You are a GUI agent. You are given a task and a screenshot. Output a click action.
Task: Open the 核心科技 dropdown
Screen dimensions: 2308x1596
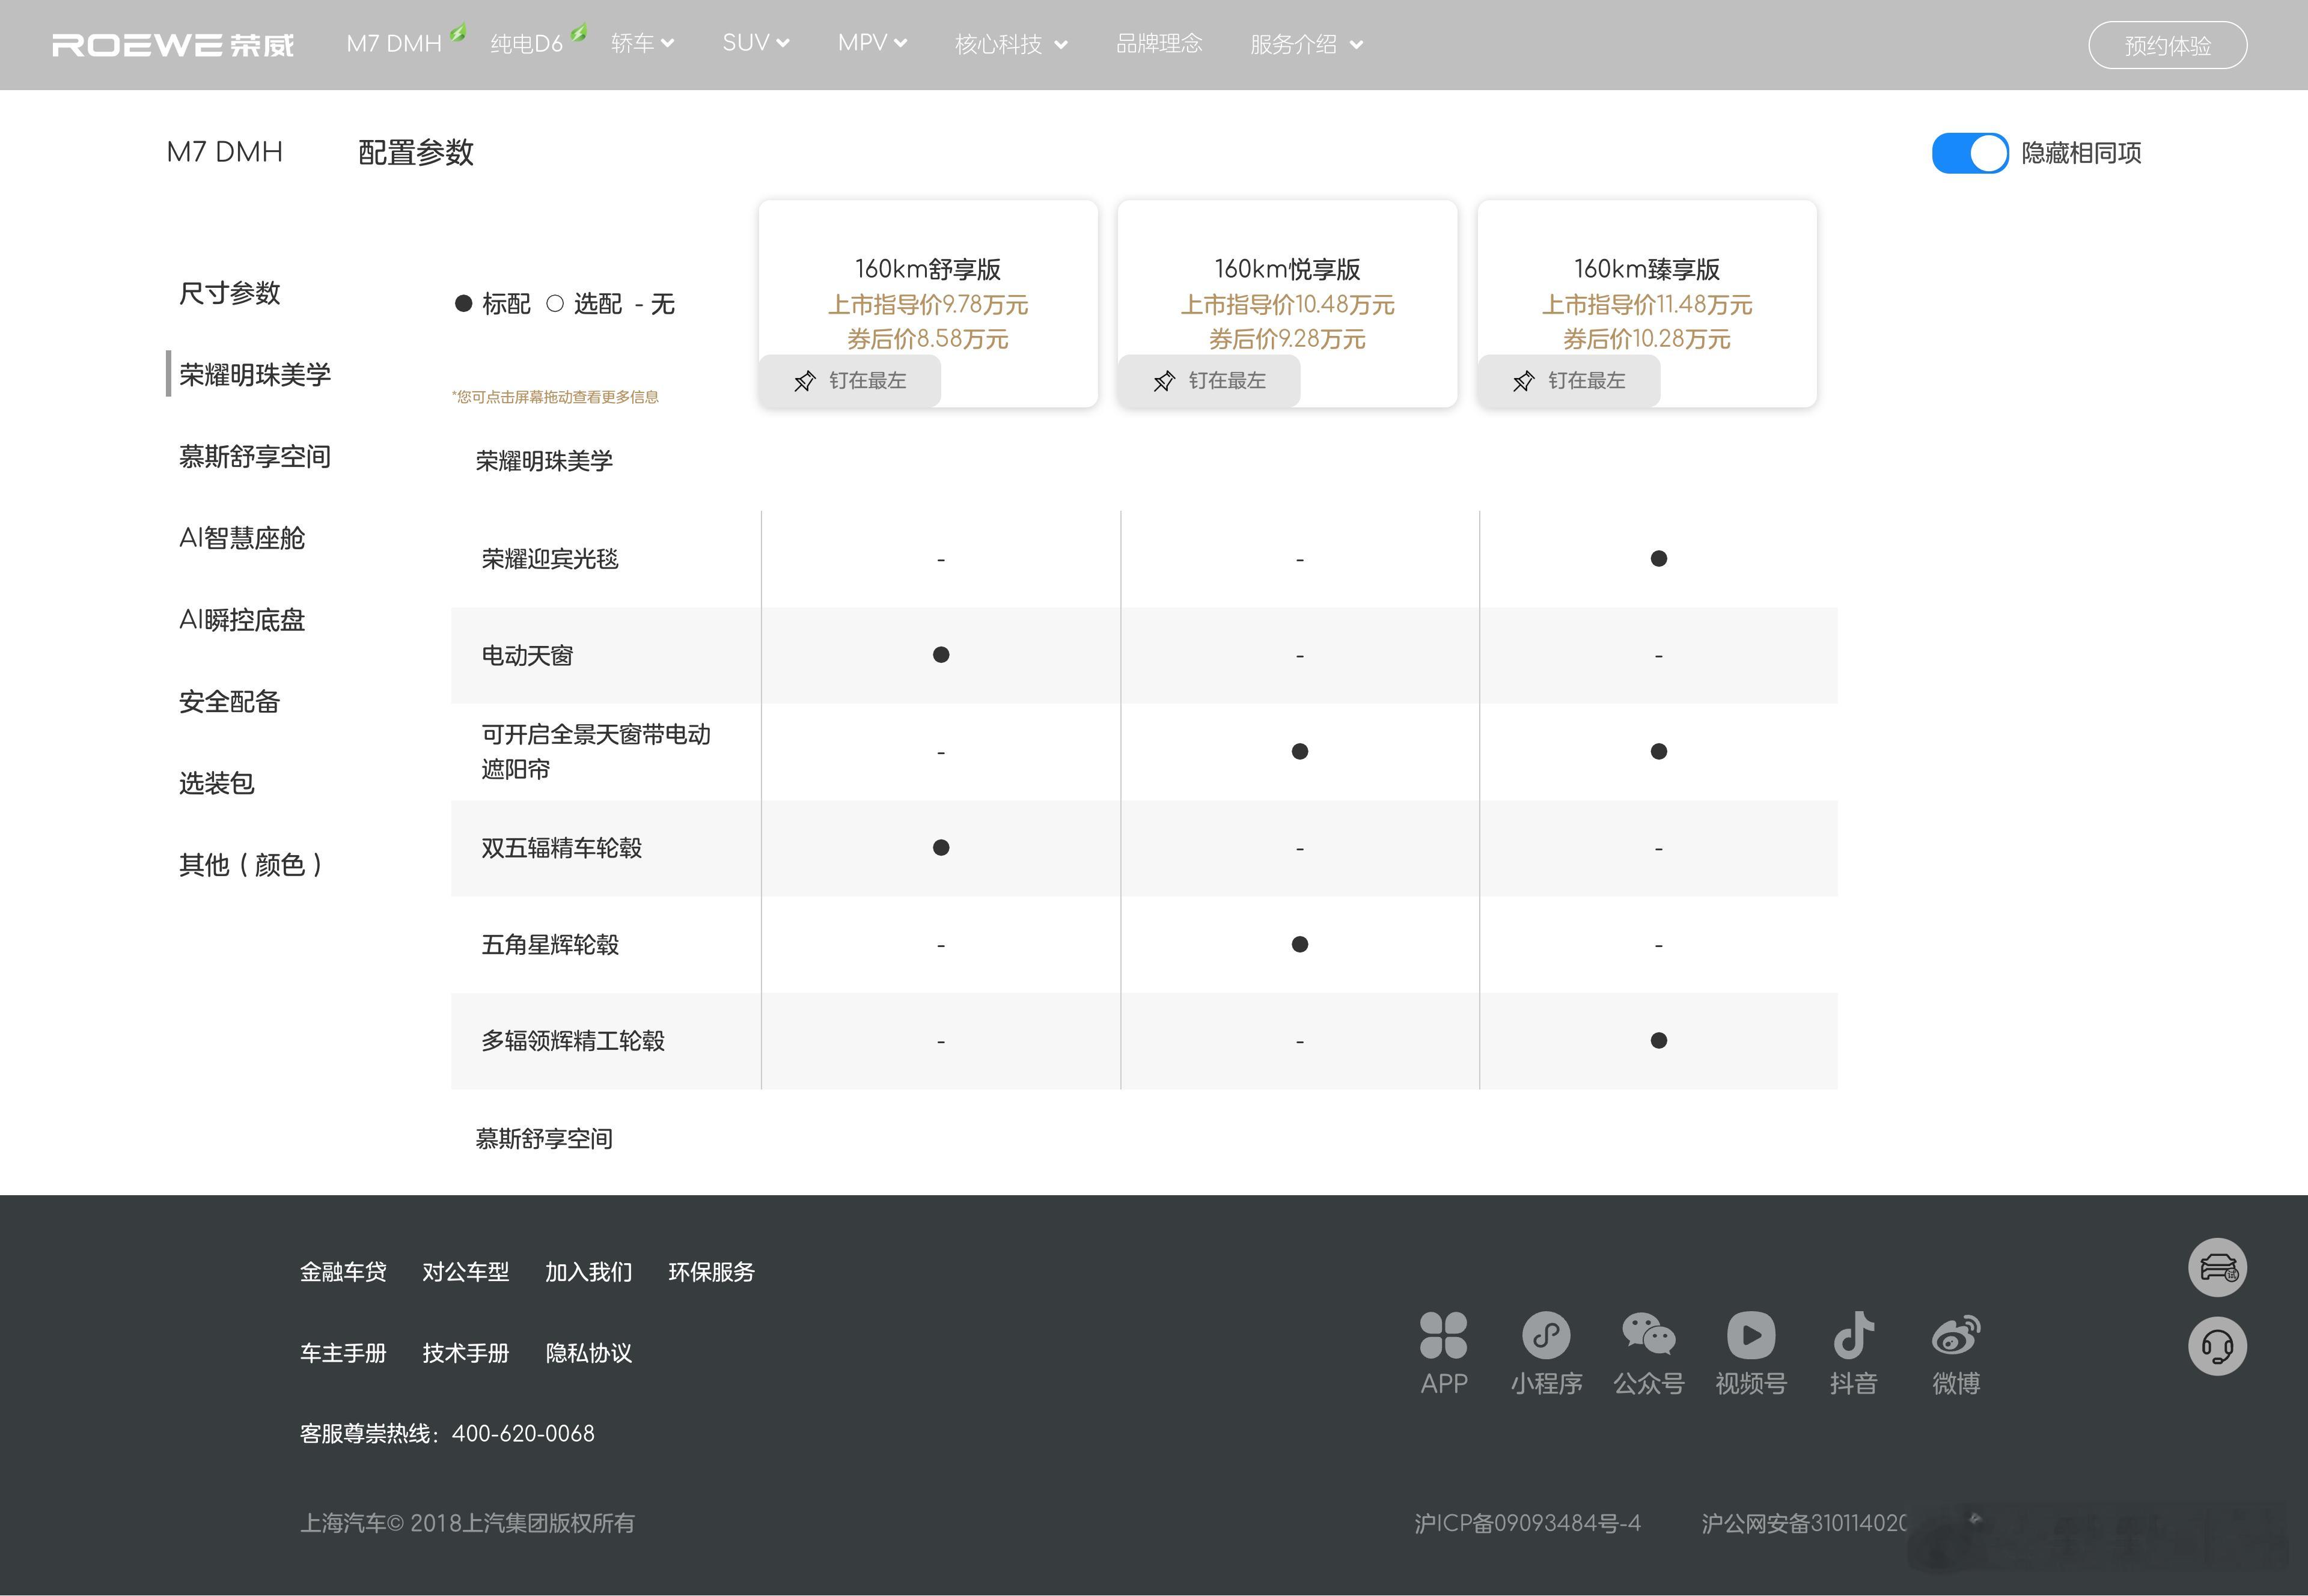(x=1010, y=44)
